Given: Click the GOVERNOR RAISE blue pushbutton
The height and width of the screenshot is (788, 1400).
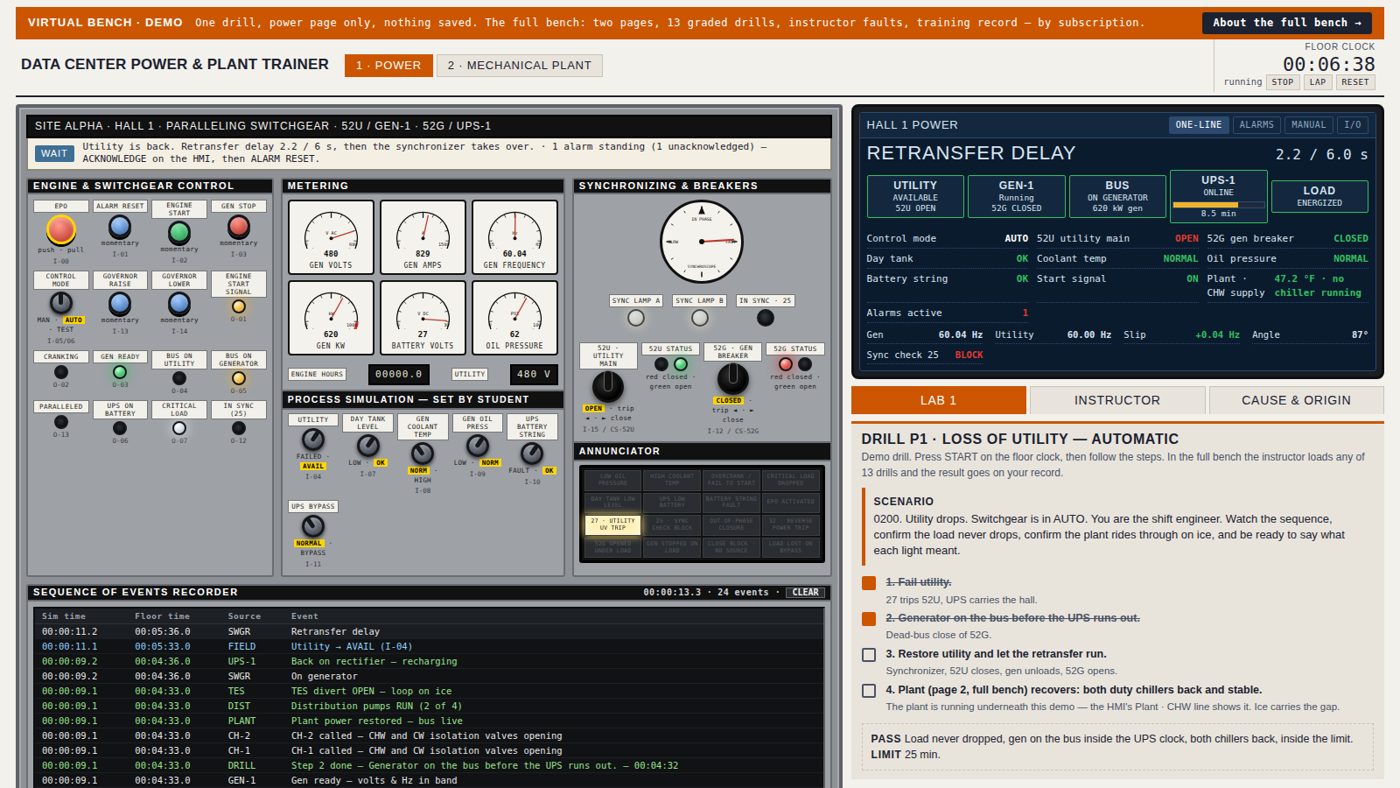Looking at the screenshot, I should [x=120, y=304].
